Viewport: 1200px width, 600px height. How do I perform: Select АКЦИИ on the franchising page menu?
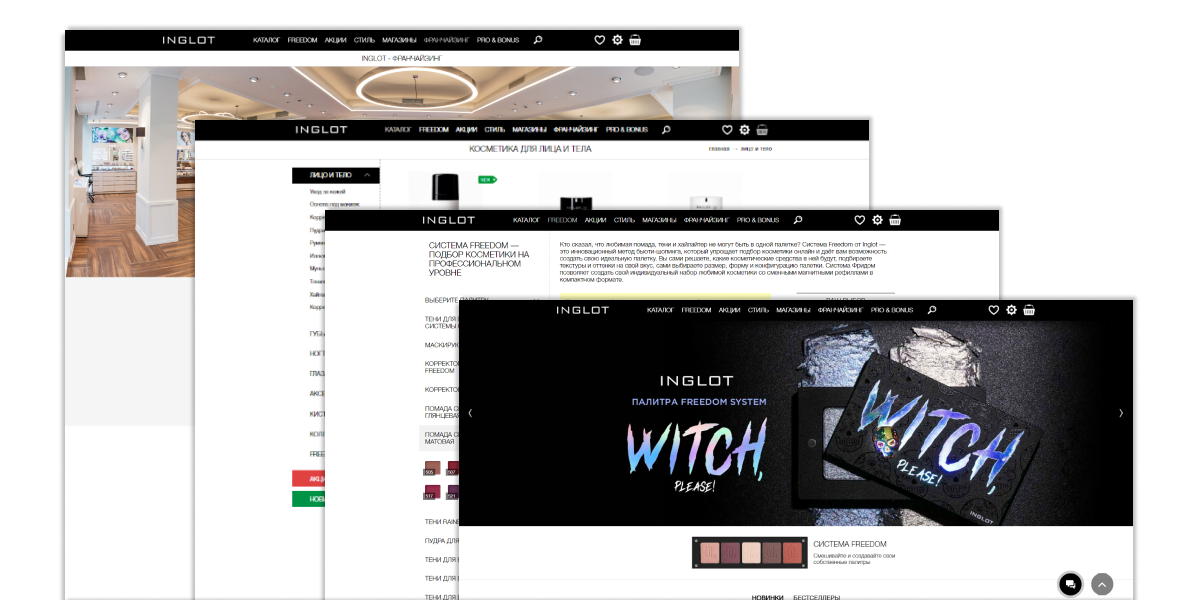pyautogui.click(x=336, y=40)
